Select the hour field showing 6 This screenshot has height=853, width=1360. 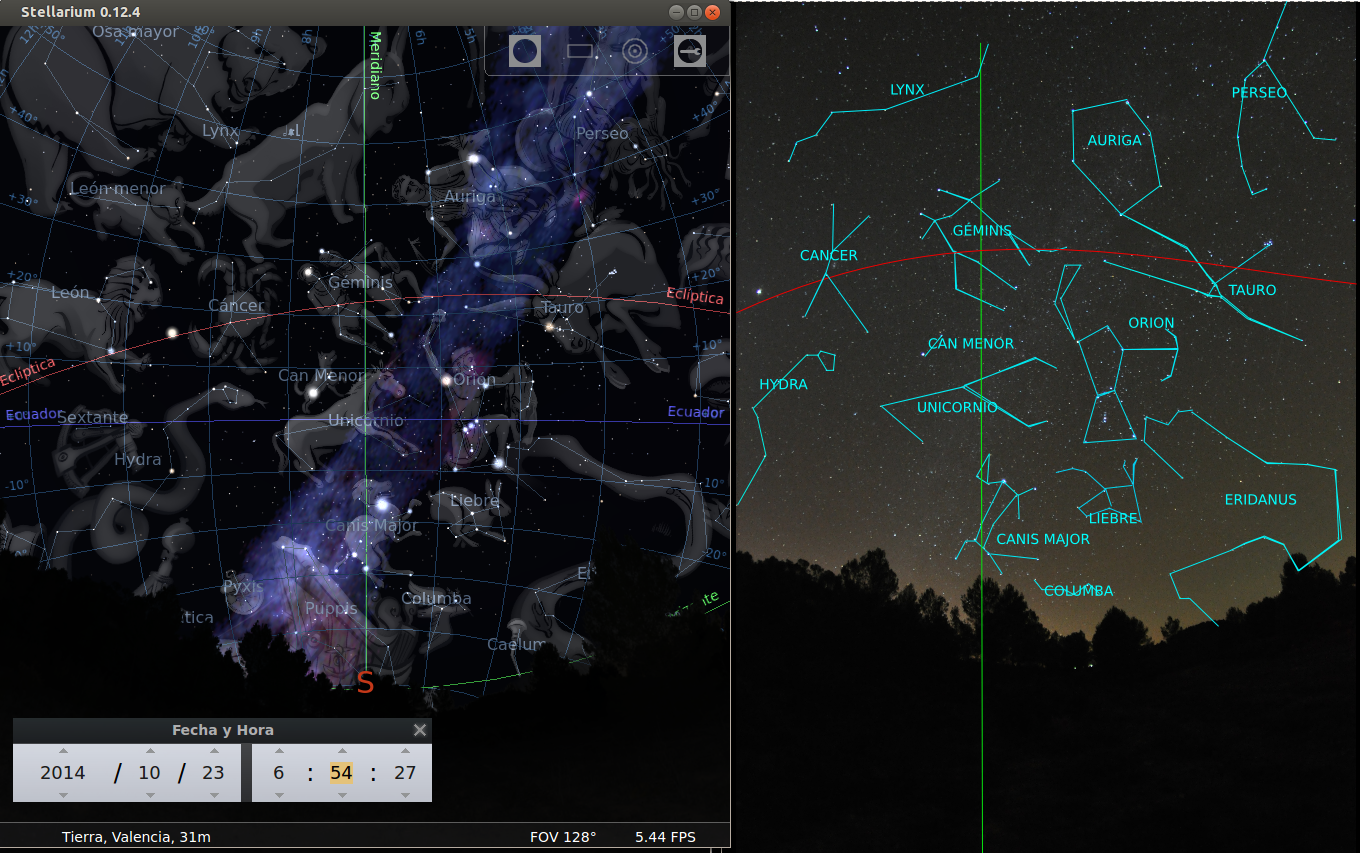278,773
